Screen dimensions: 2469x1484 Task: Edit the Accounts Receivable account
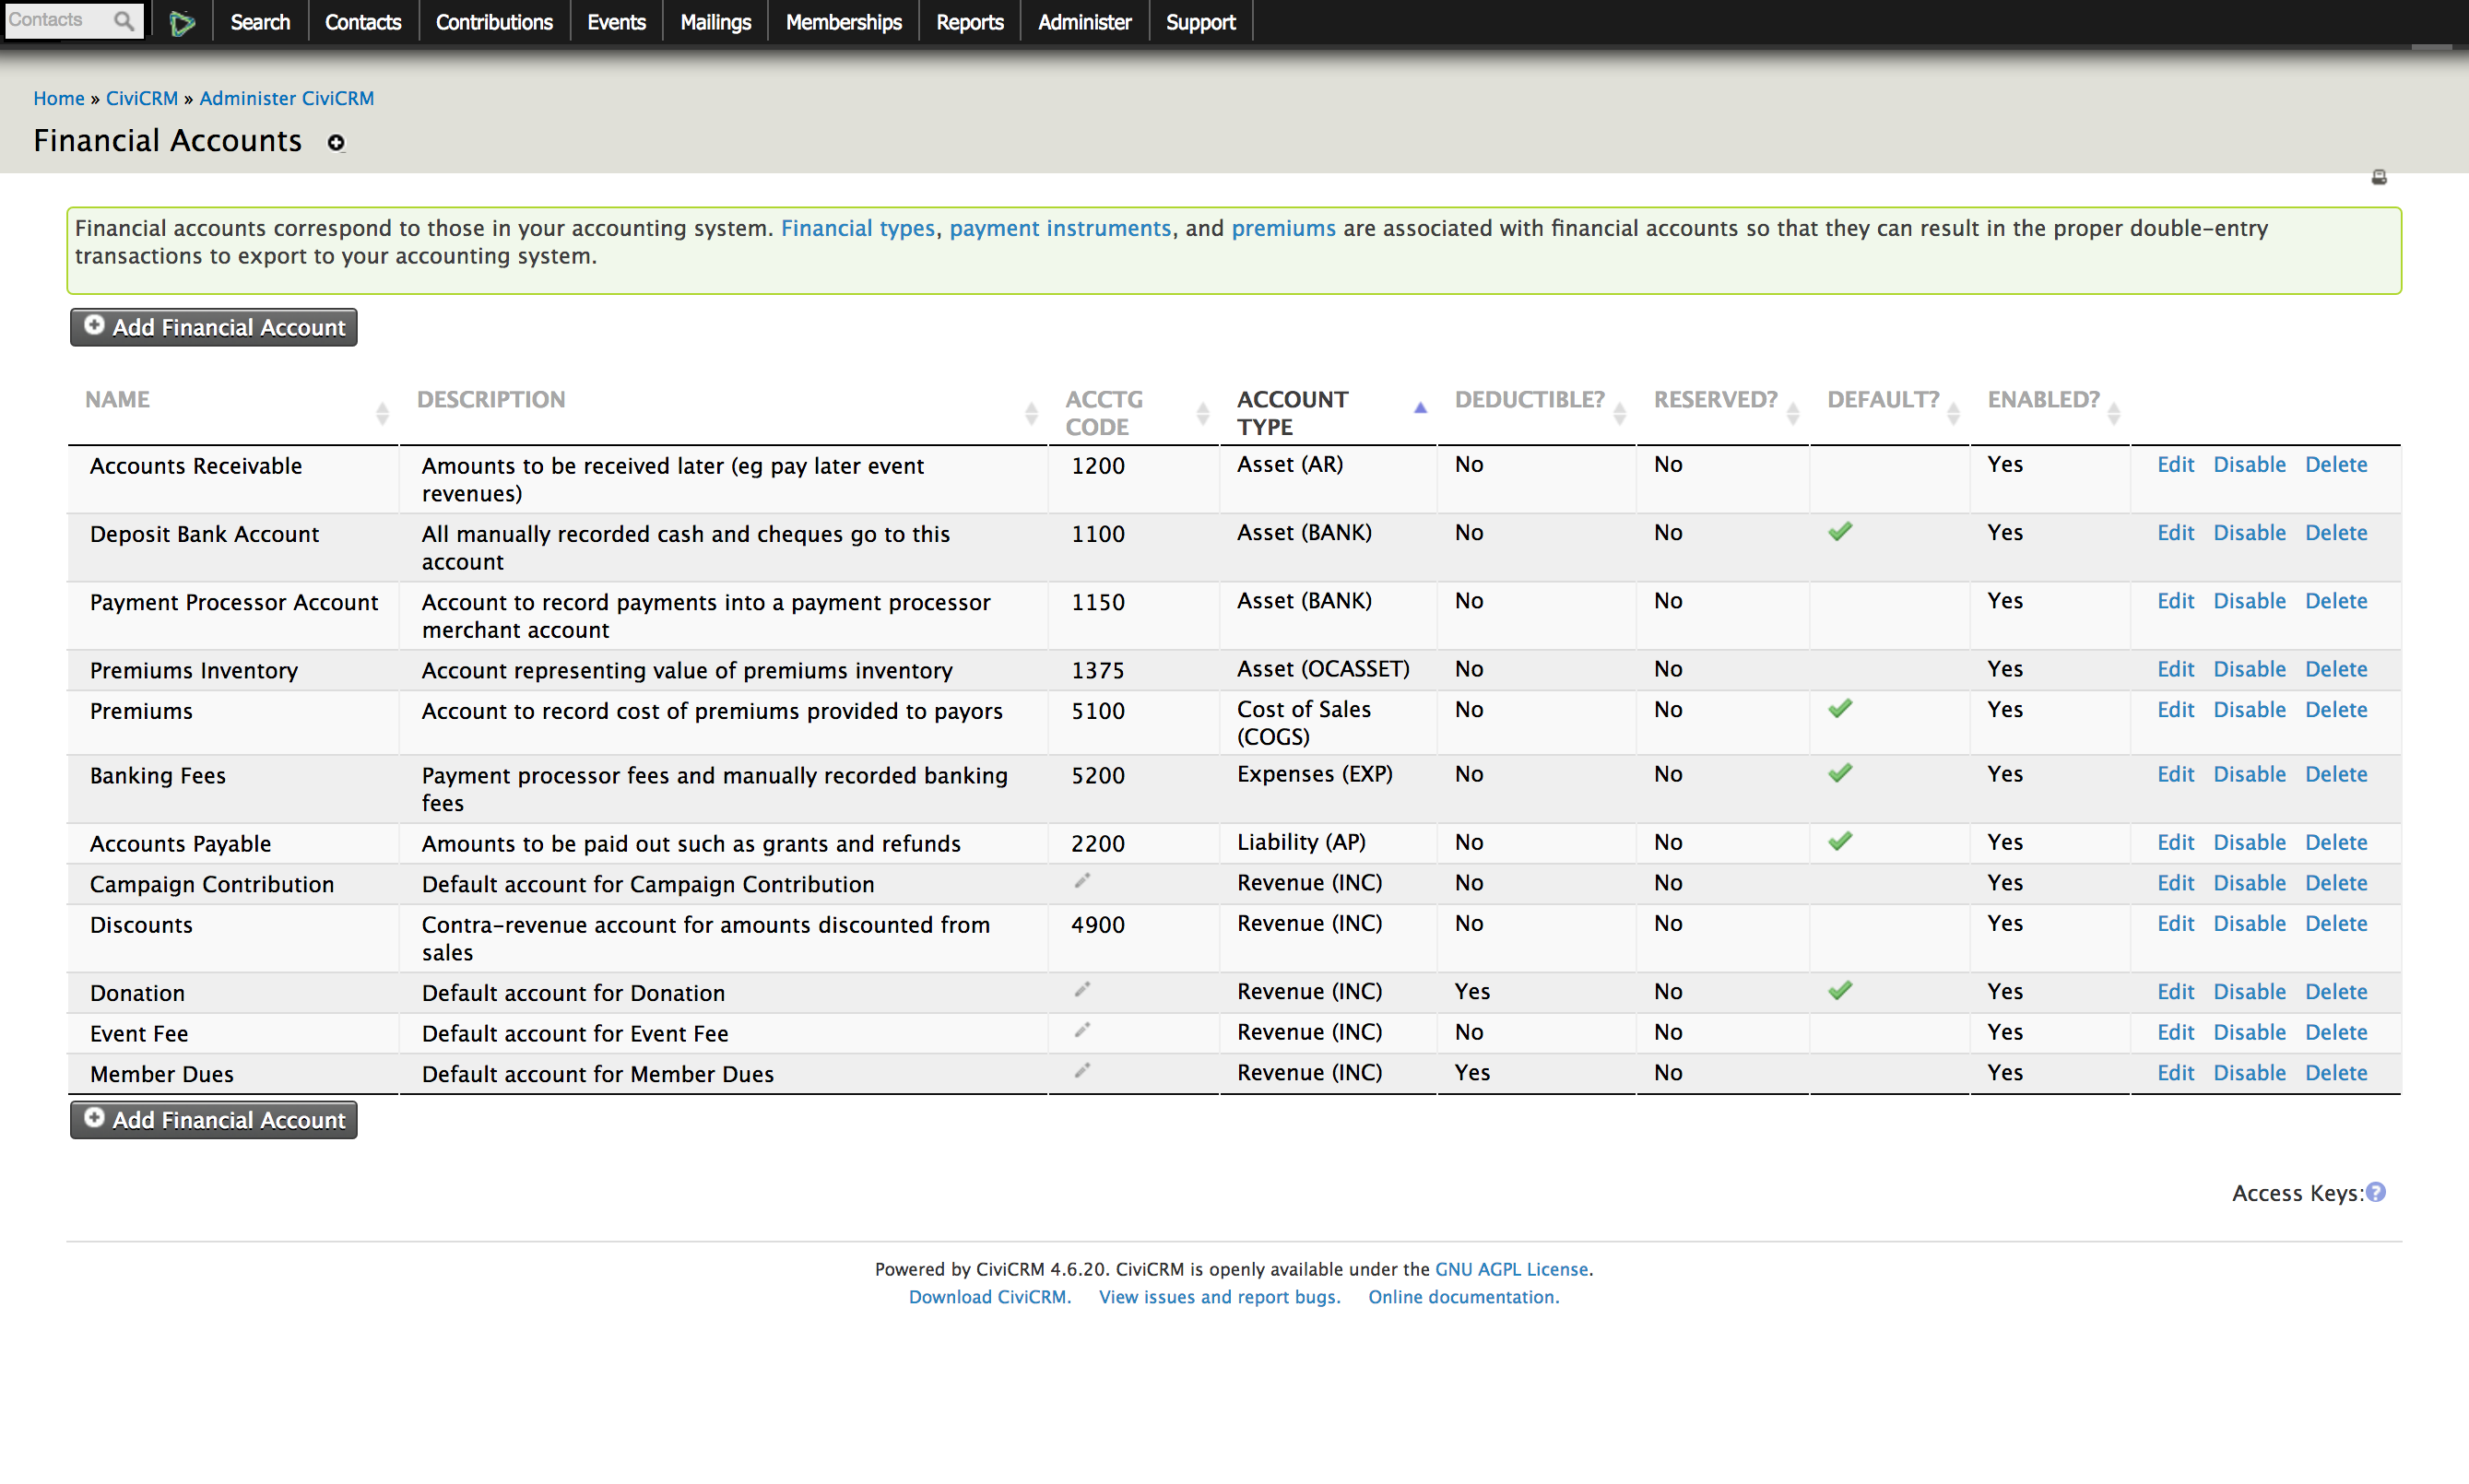(x=2175, y=464)
